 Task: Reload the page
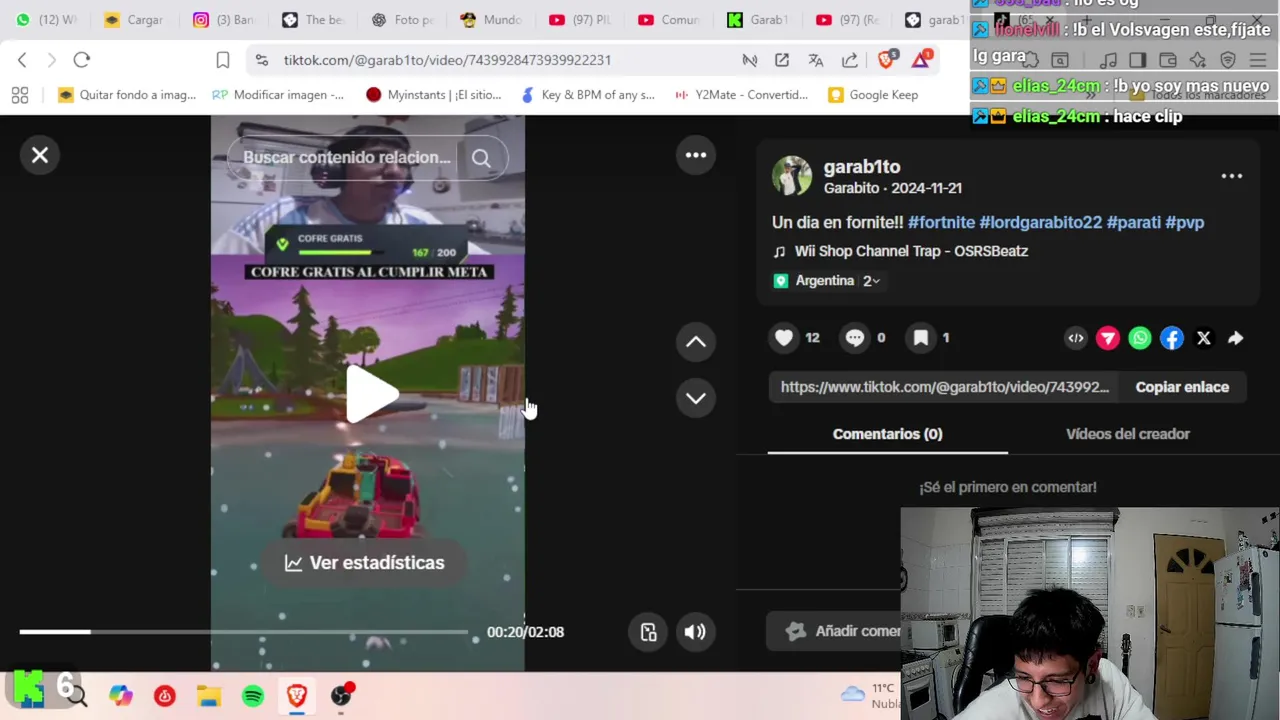[82, 60]
